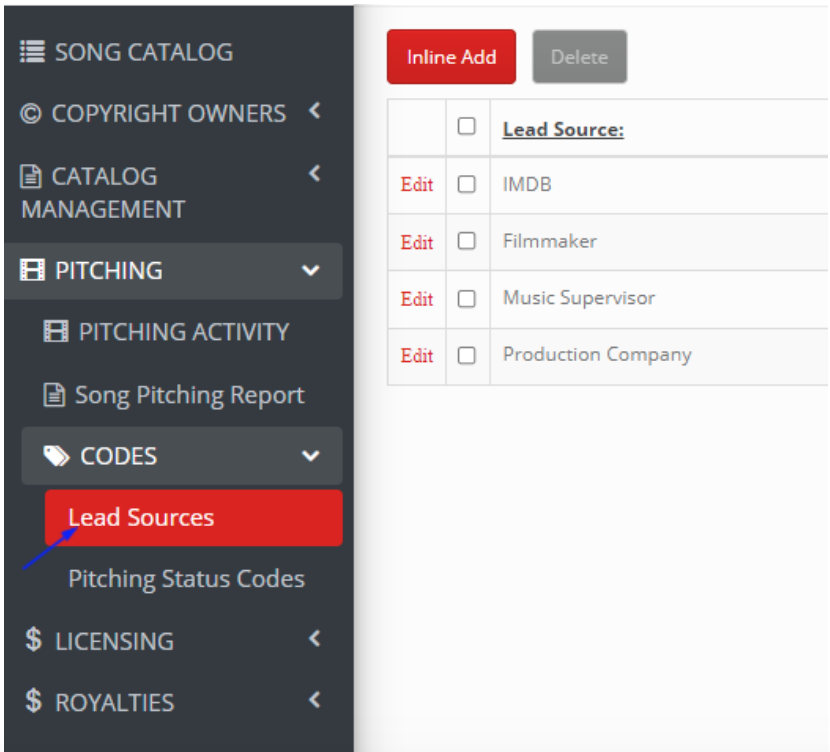Open Pitching Status Codes menu item

pos(186,578)
